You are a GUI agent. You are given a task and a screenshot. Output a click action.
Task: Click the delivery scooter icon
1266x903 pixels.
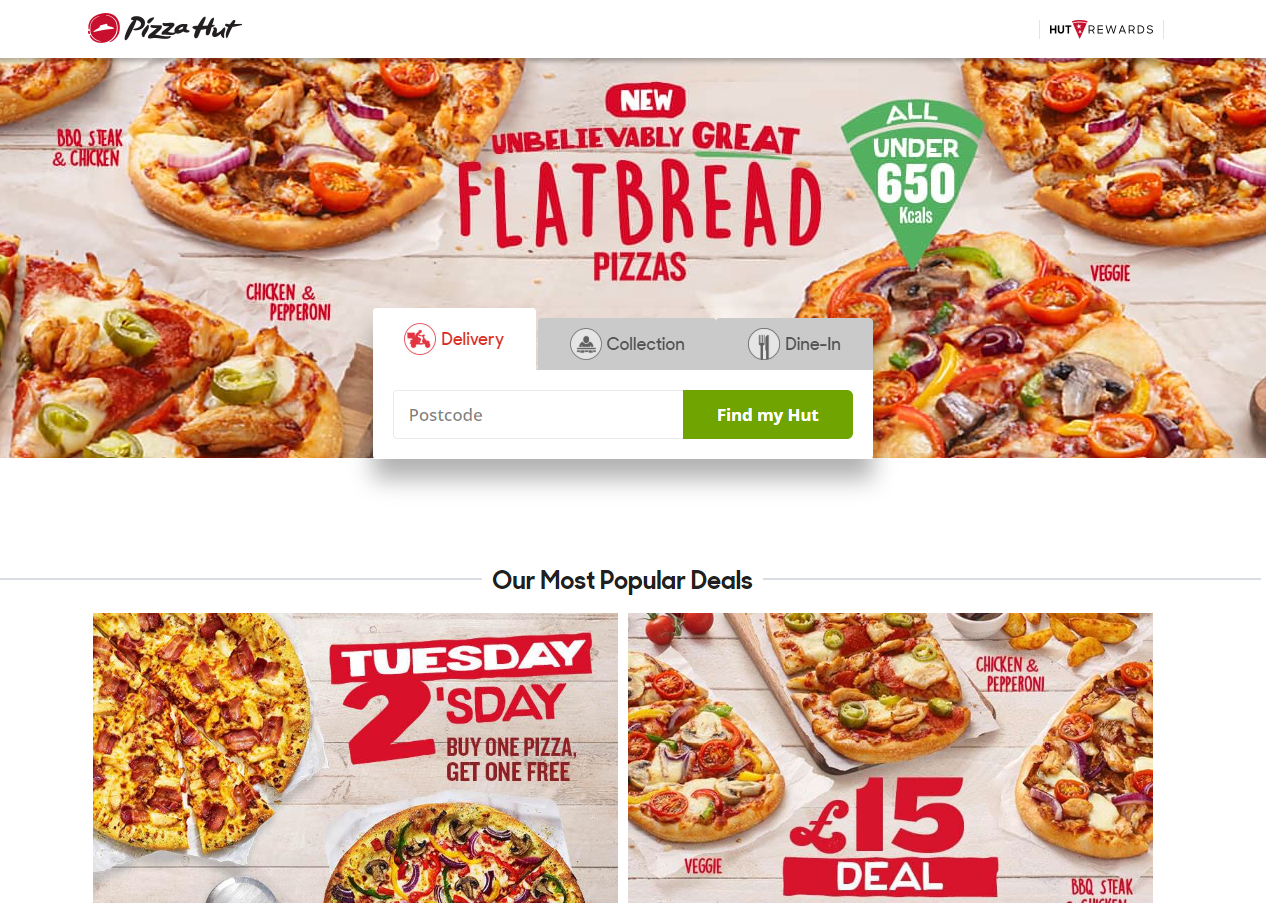coord(420,339)
